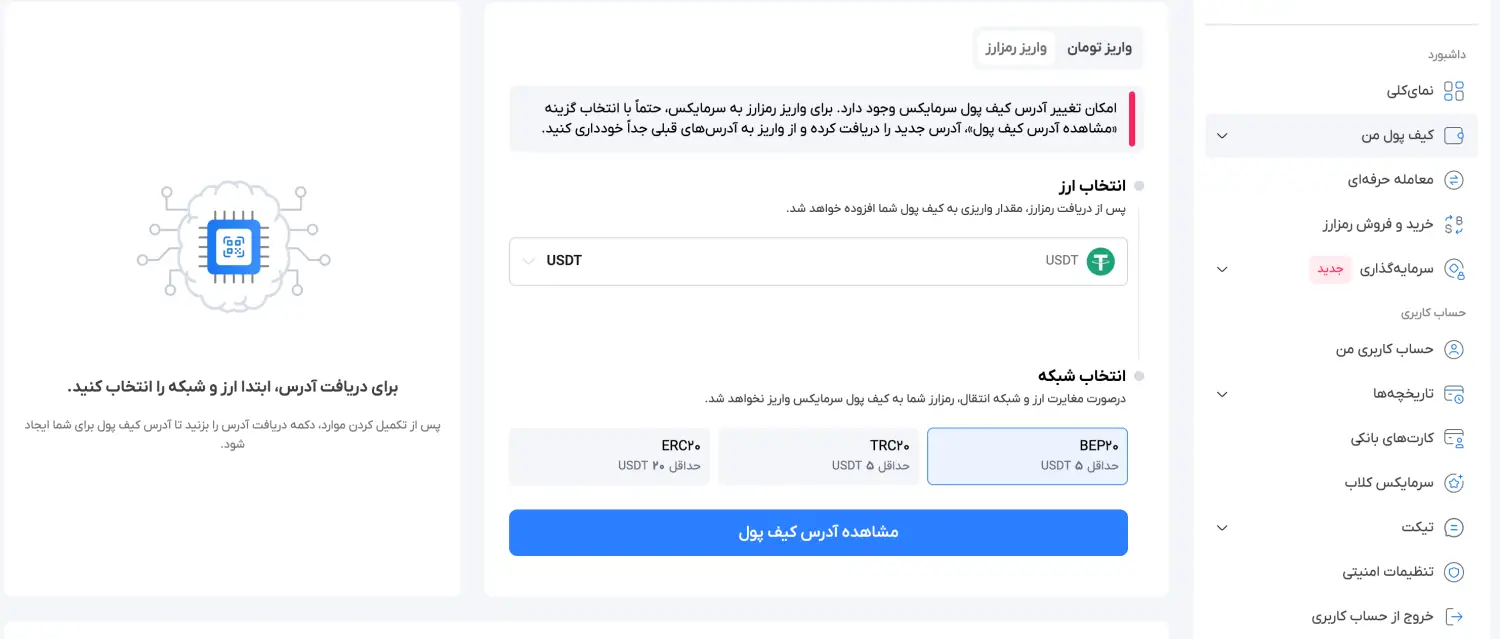Select the BEP20 network option
Viewport: 1500px width, 639px height.
pos(1027,455)
